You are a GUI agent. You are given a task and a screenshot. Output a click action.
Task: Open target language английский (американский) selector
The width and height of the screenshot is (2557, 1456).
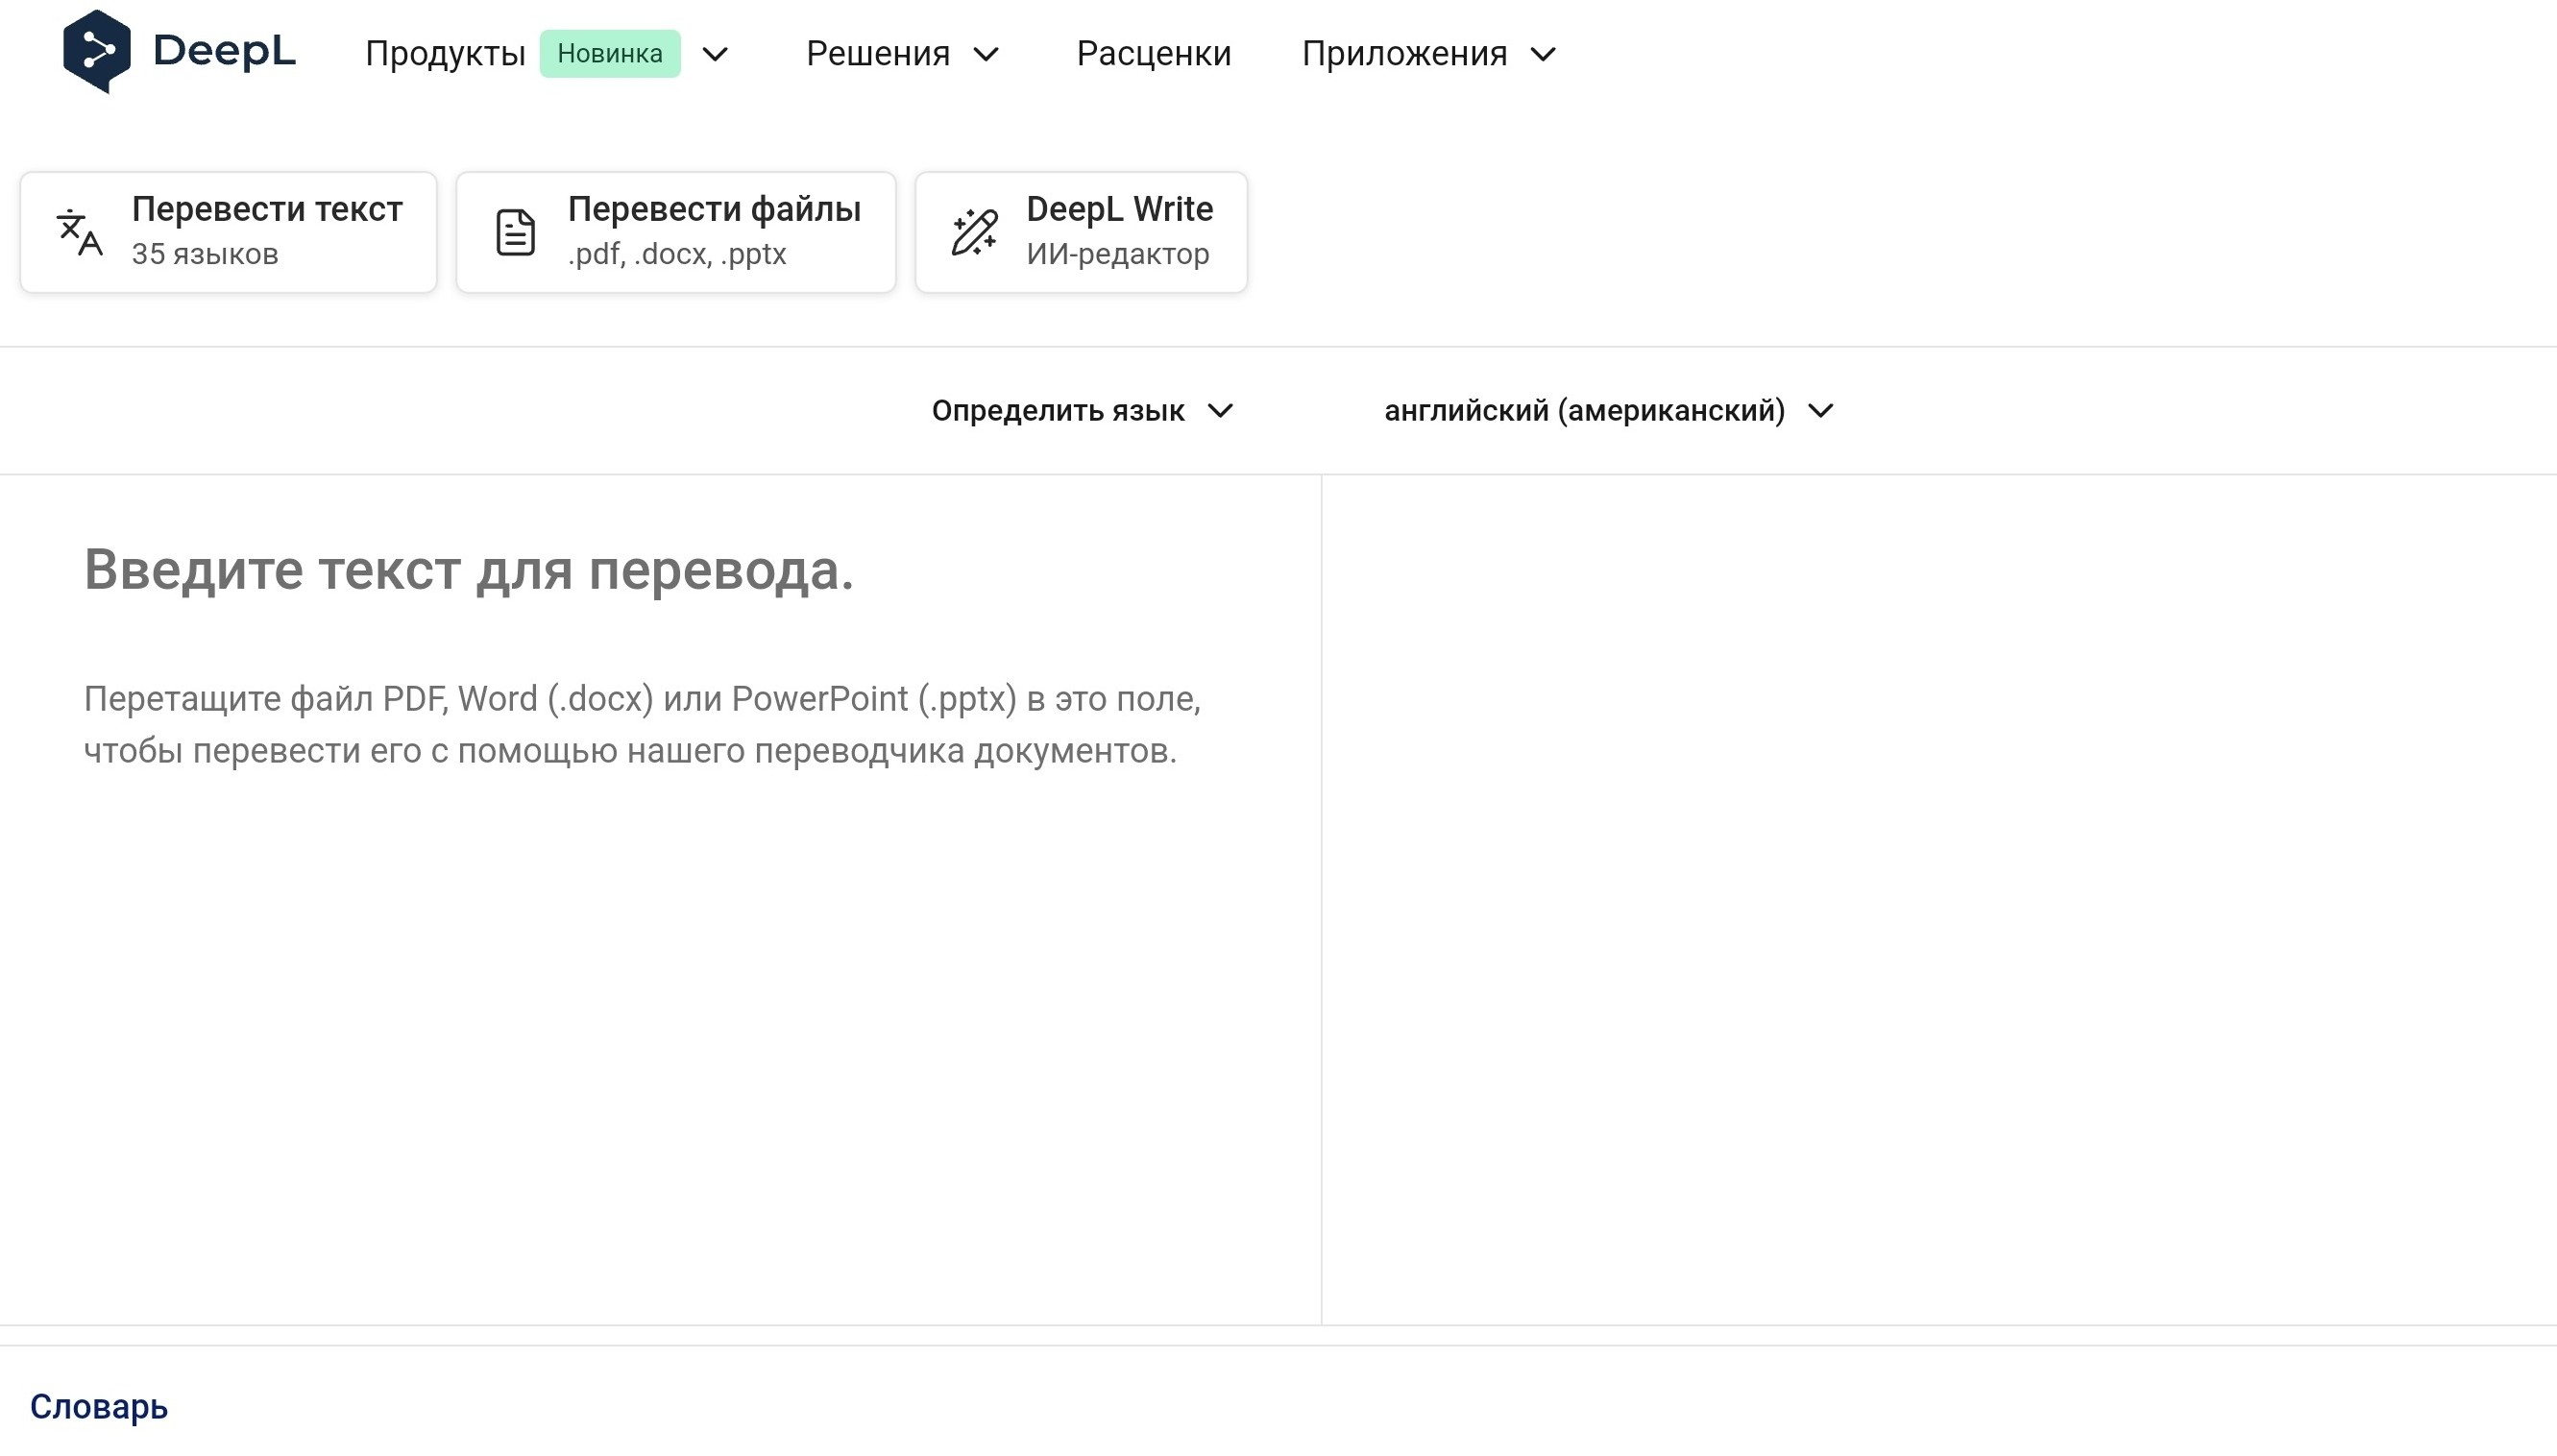pyautogui.click(x=1608, y=411)
